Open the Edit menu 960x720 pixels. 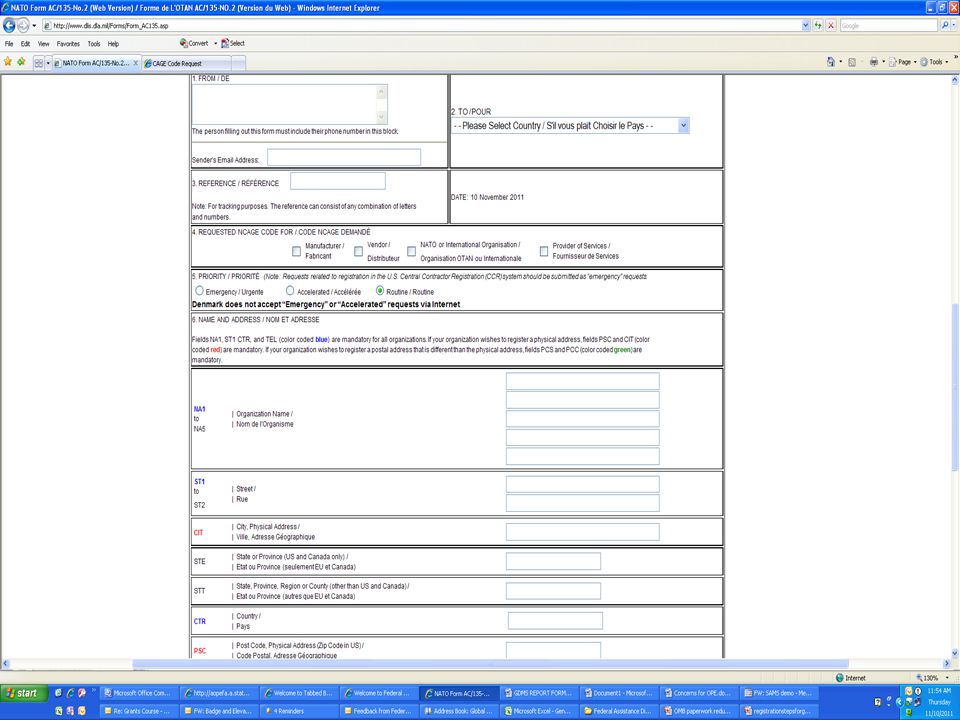pyautogui.click(x=25, y=44)
